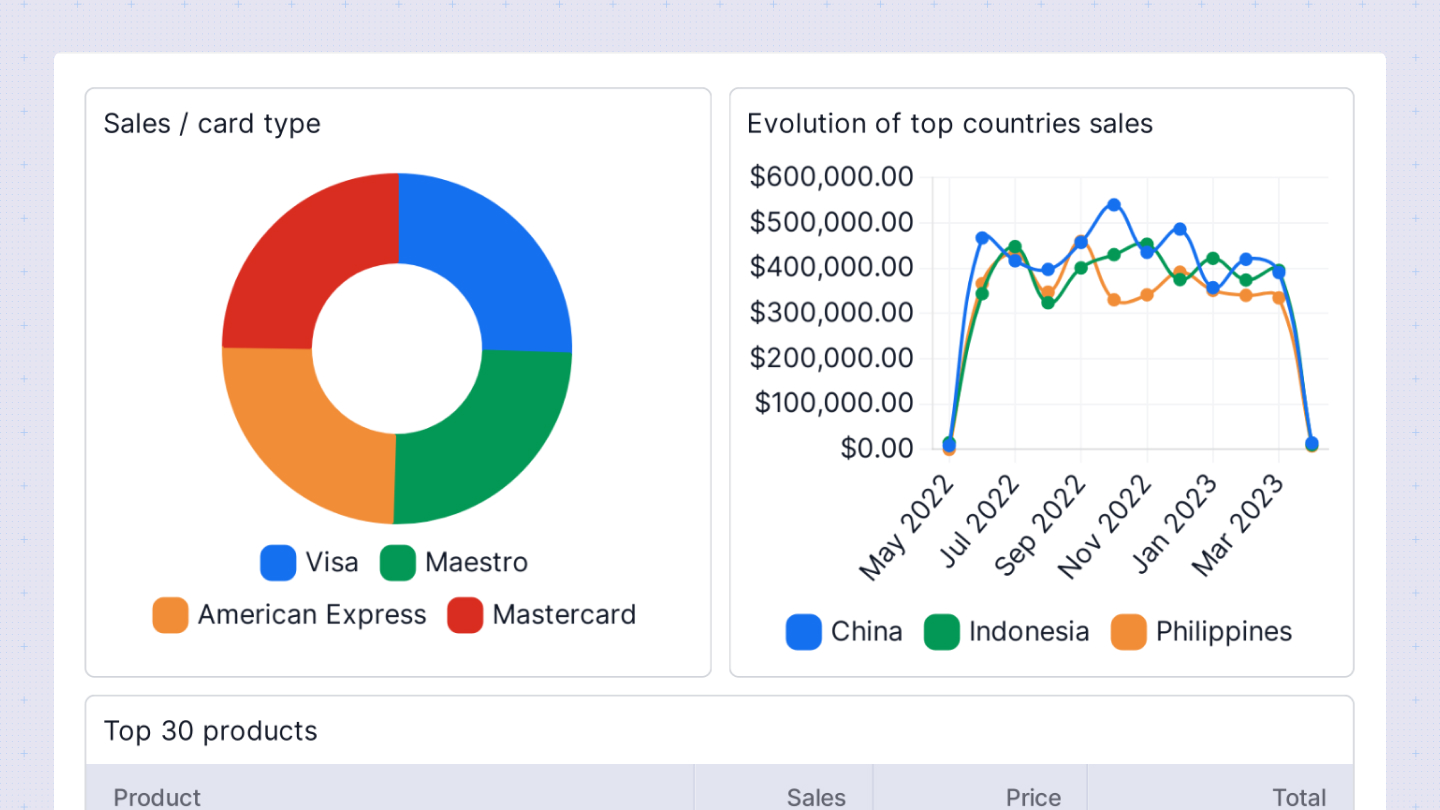Toggle the China legend color swatch
1440x810 pixels.
(x=803, y=632)
